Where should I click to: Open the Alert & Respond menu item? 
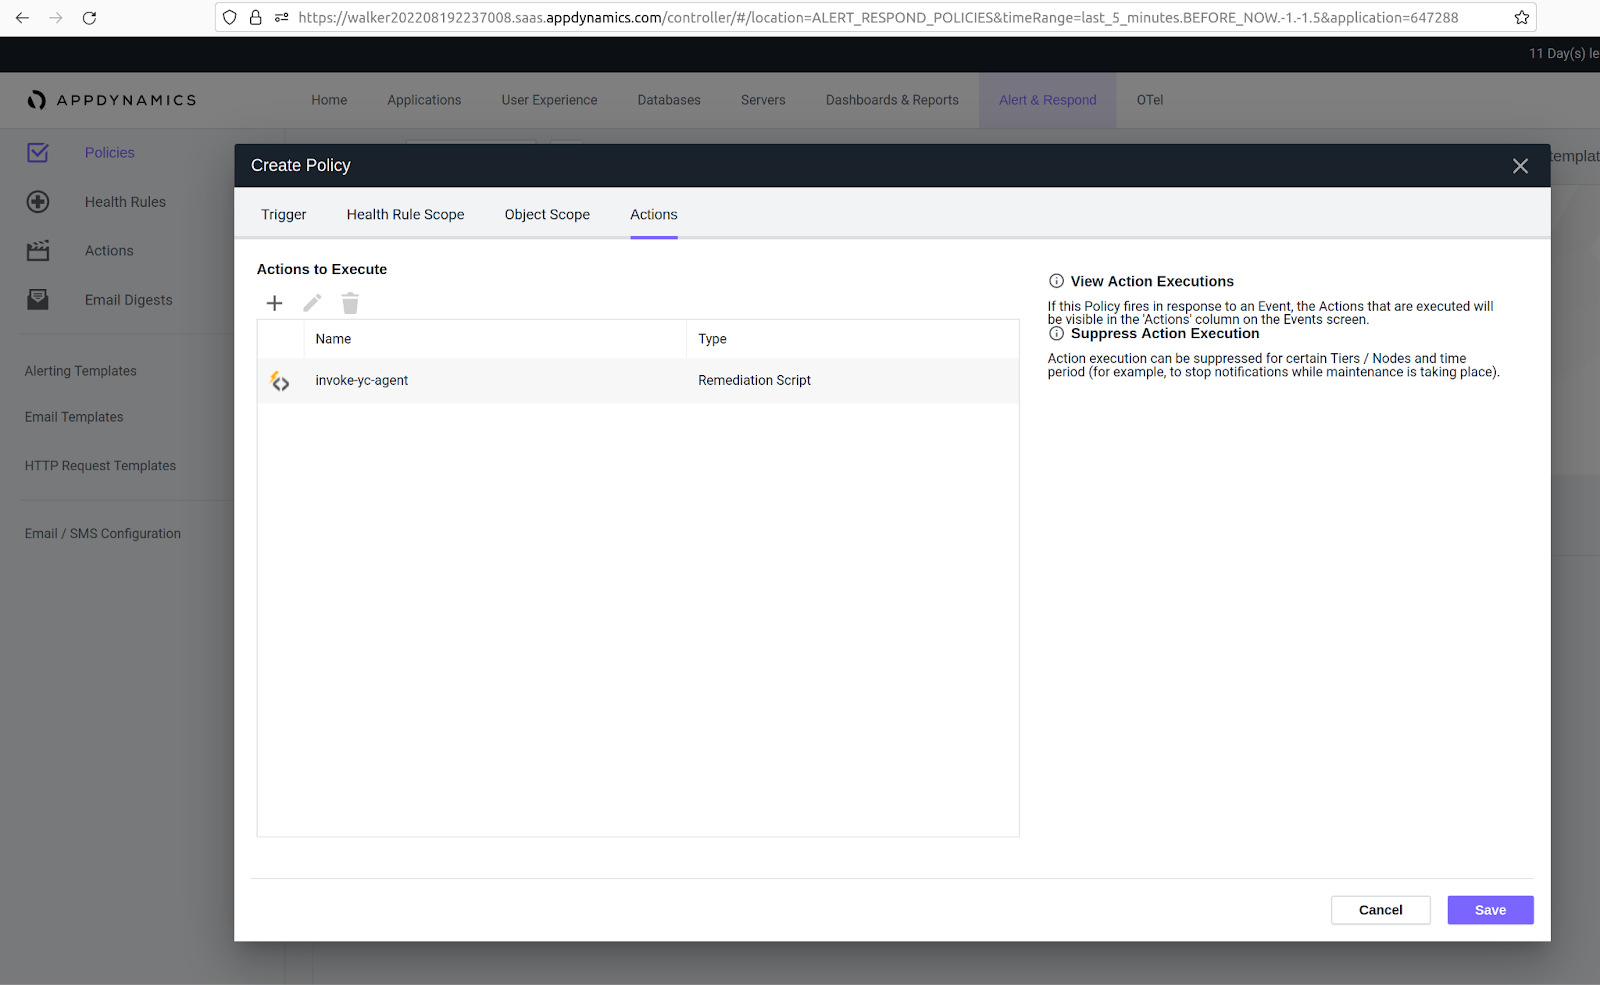[x=1048, y=100]
